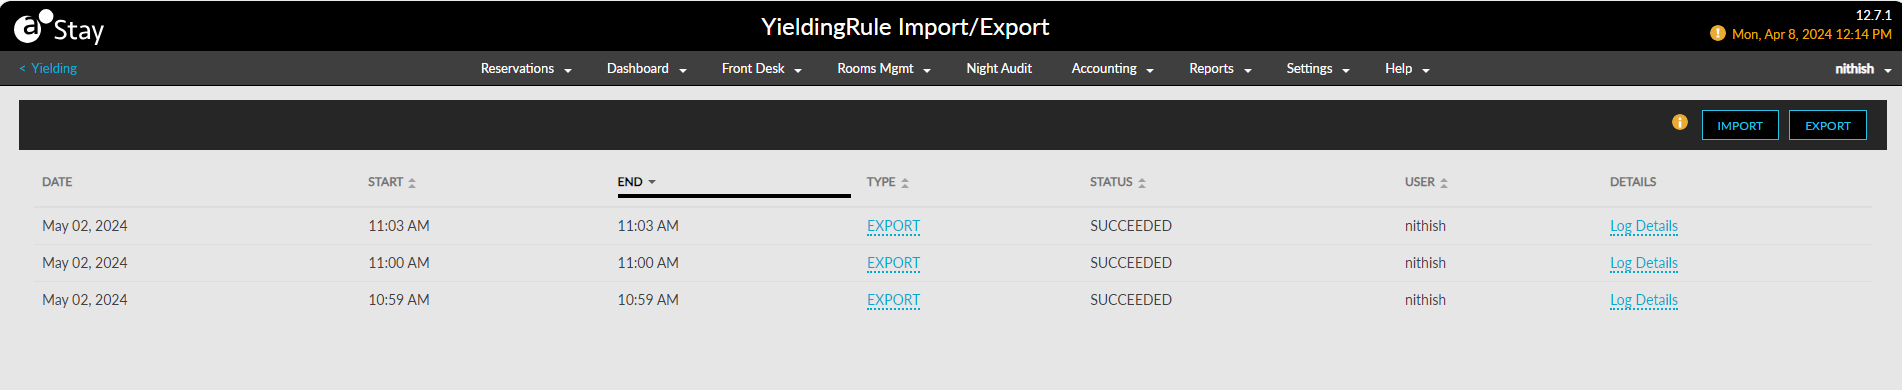Screen dimensions: 1902x390
Task: Sort by the User column arrow
Action: coord(1444,182)
